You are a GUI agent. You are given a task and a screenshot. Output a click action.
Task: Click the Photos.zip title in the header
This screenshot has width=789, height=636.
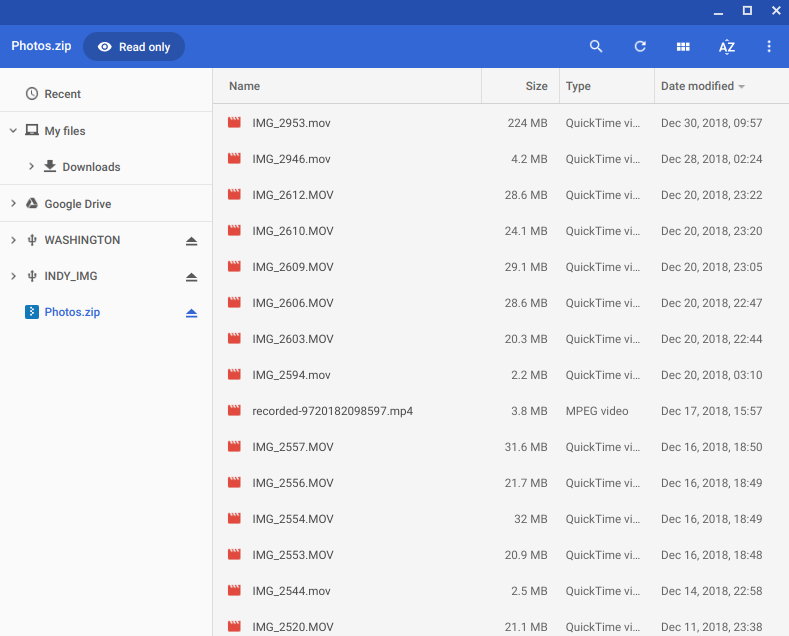tap(41, 46)
